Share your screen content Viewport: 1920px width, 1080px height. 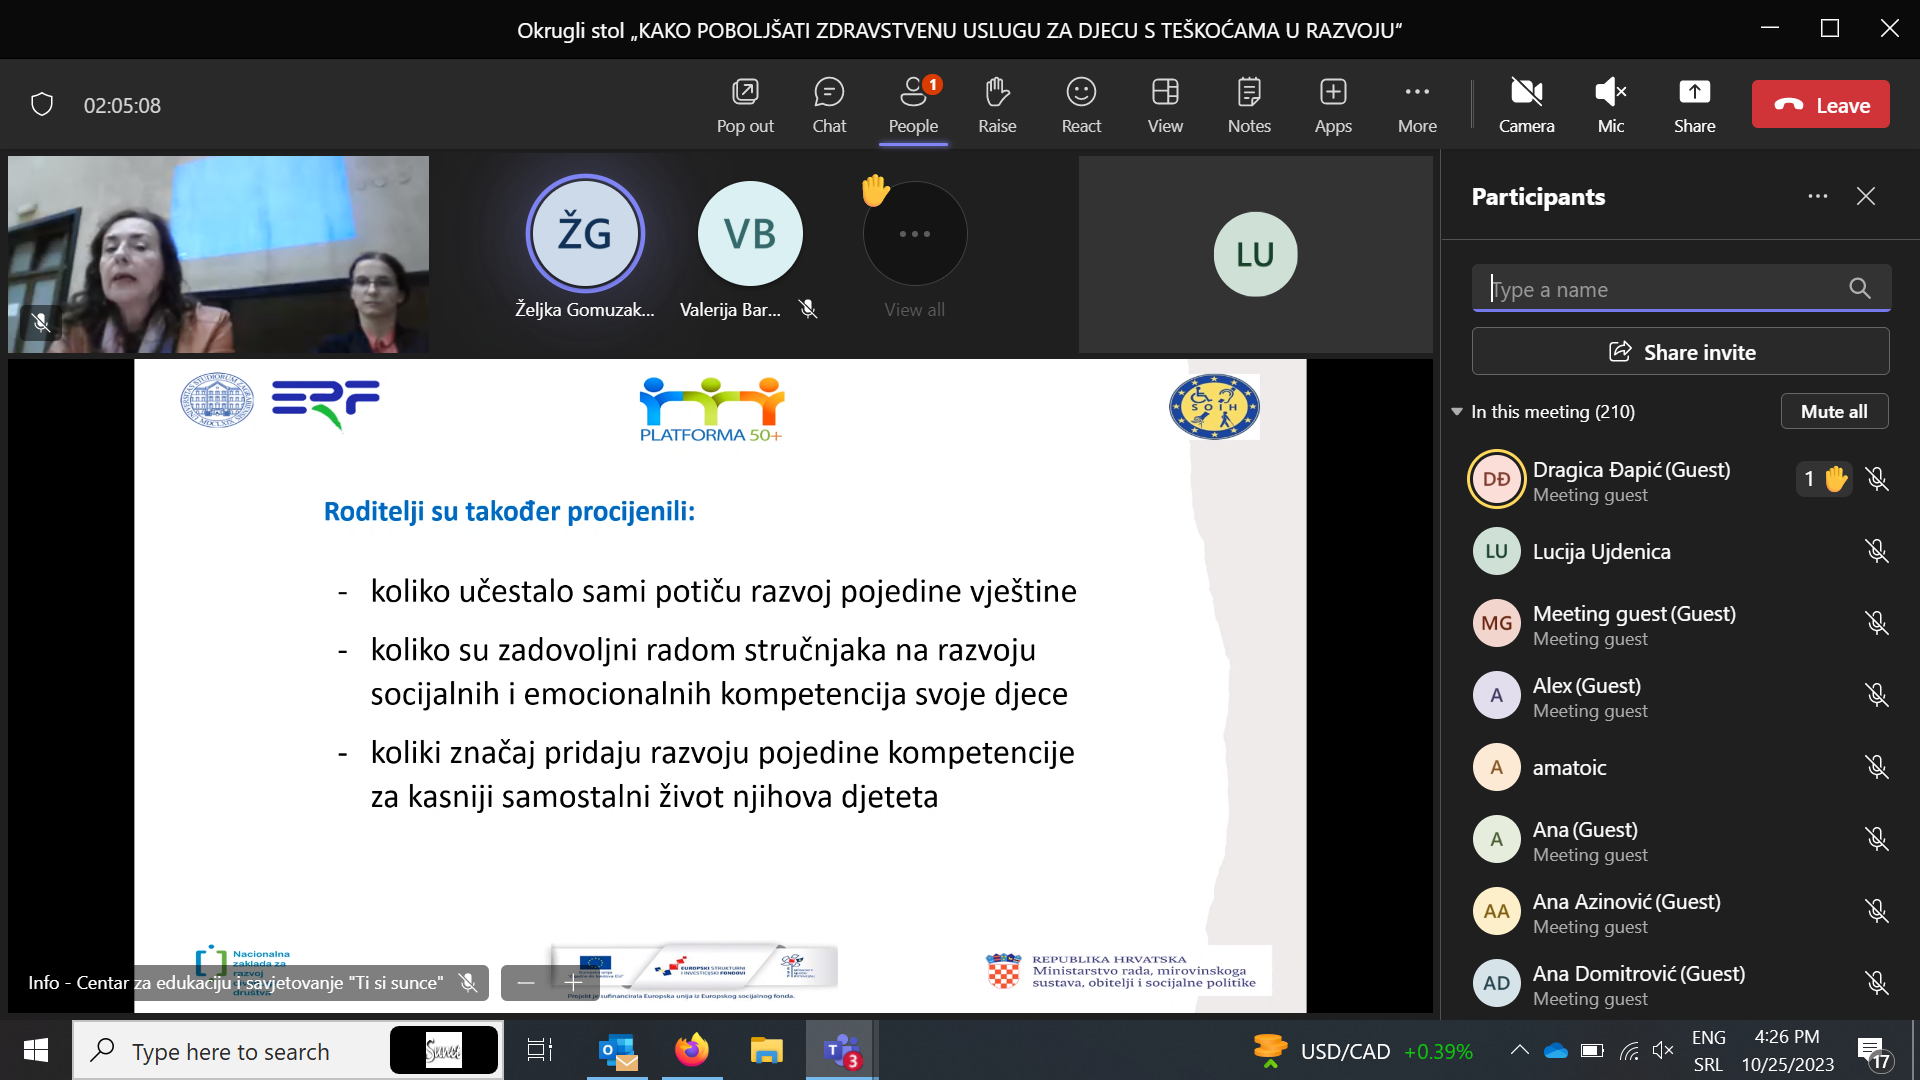[1694, 105]
